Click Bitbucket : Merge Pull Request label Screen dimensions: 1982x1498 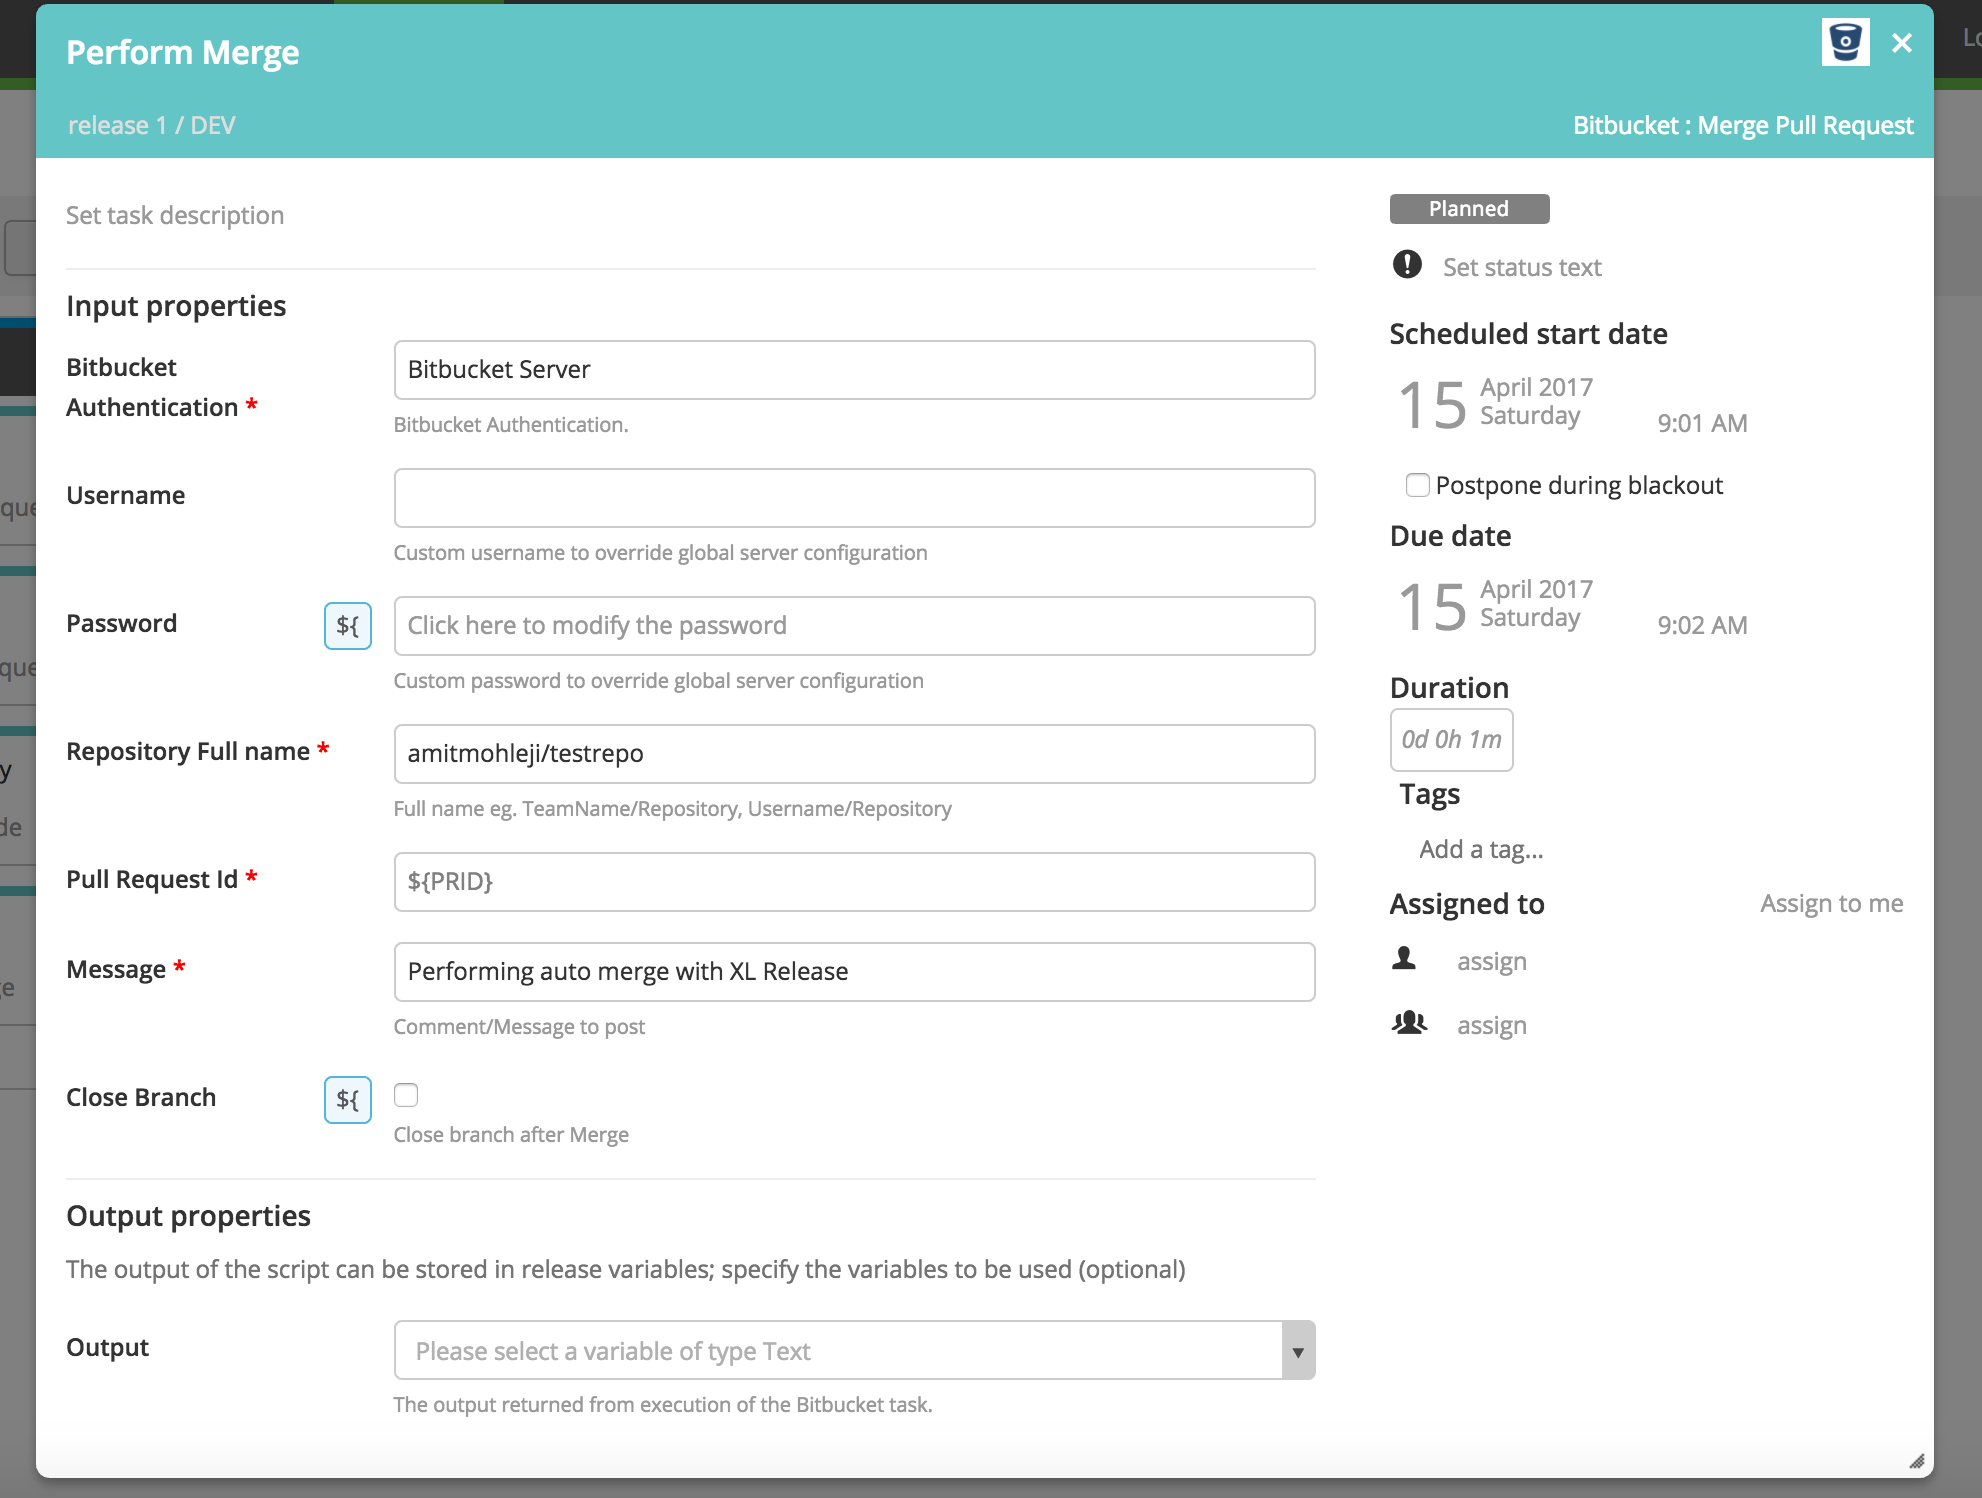(1743, 125)
